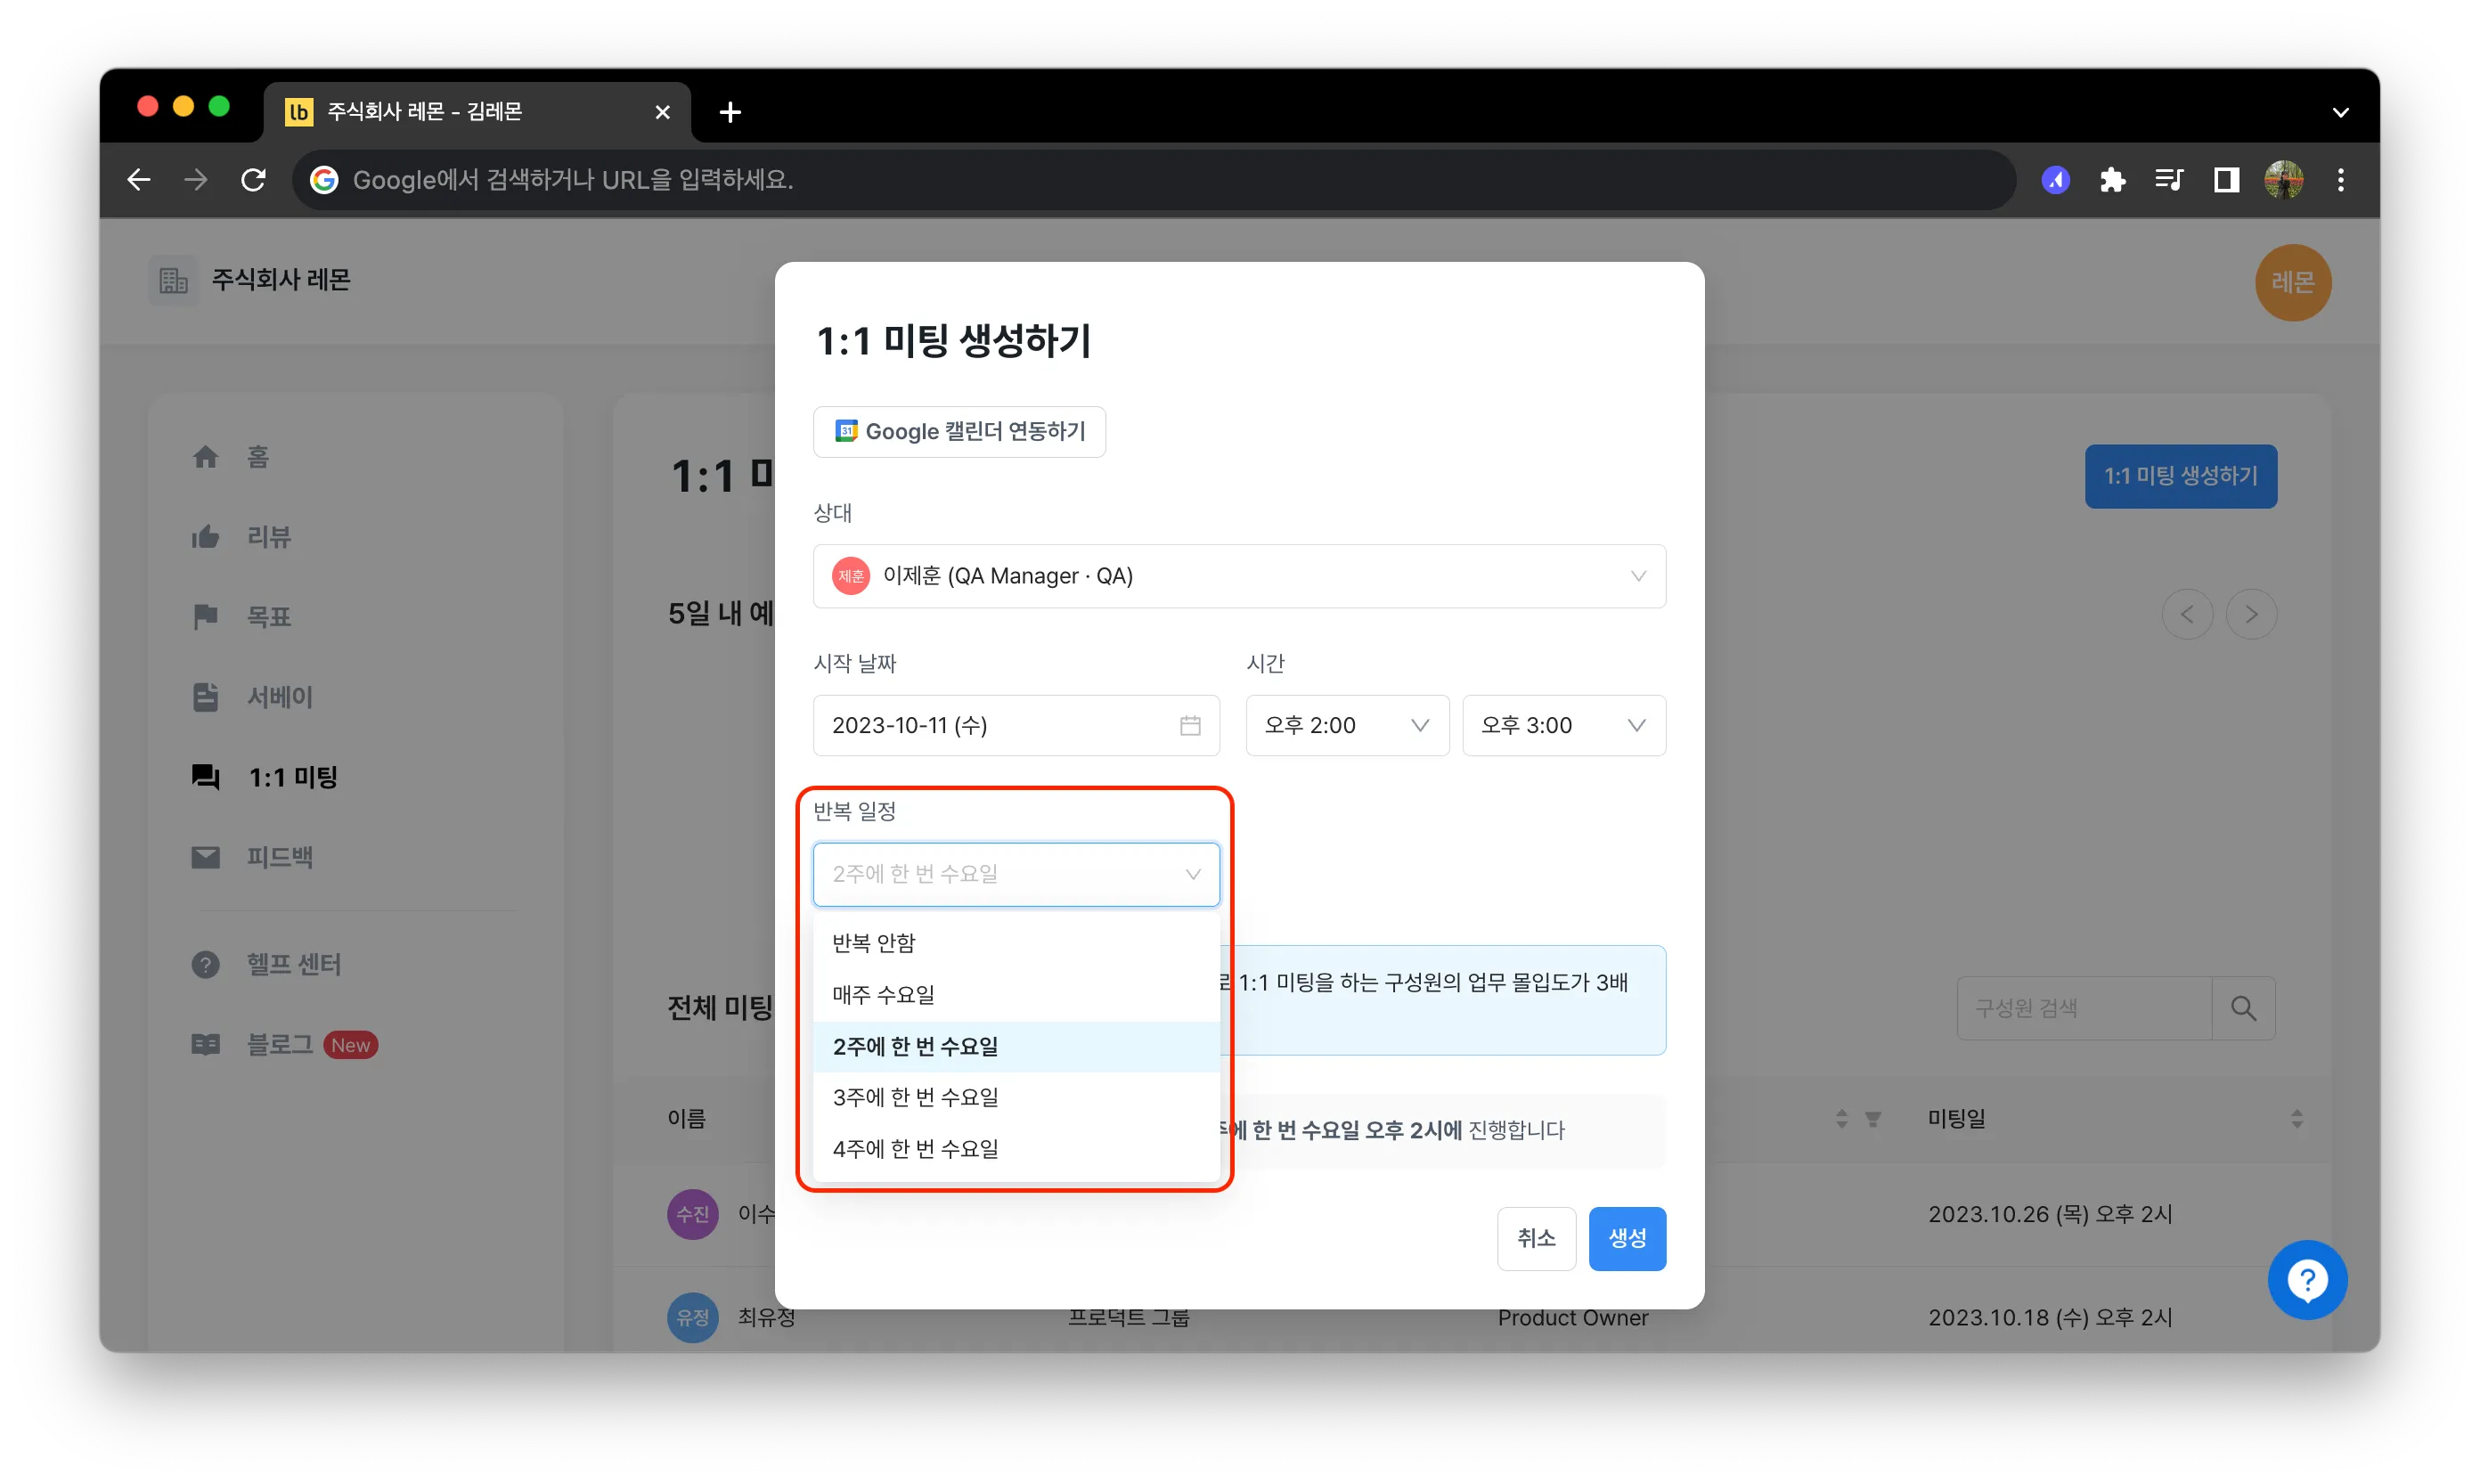Click the next arrow in upcoming meetings
Screen dimensions: 2480x1484
[x=2251, y=614]
